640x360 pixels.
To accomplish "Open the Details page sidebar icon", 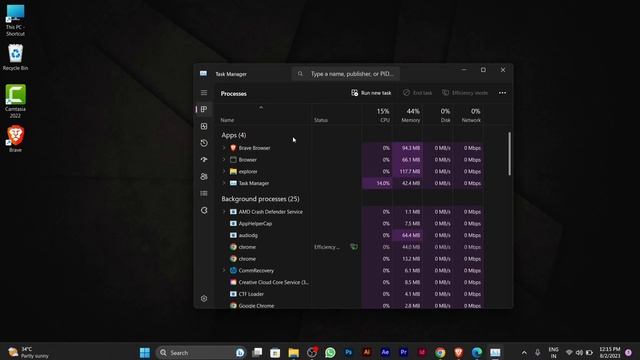I will click(x=204, y=193).
